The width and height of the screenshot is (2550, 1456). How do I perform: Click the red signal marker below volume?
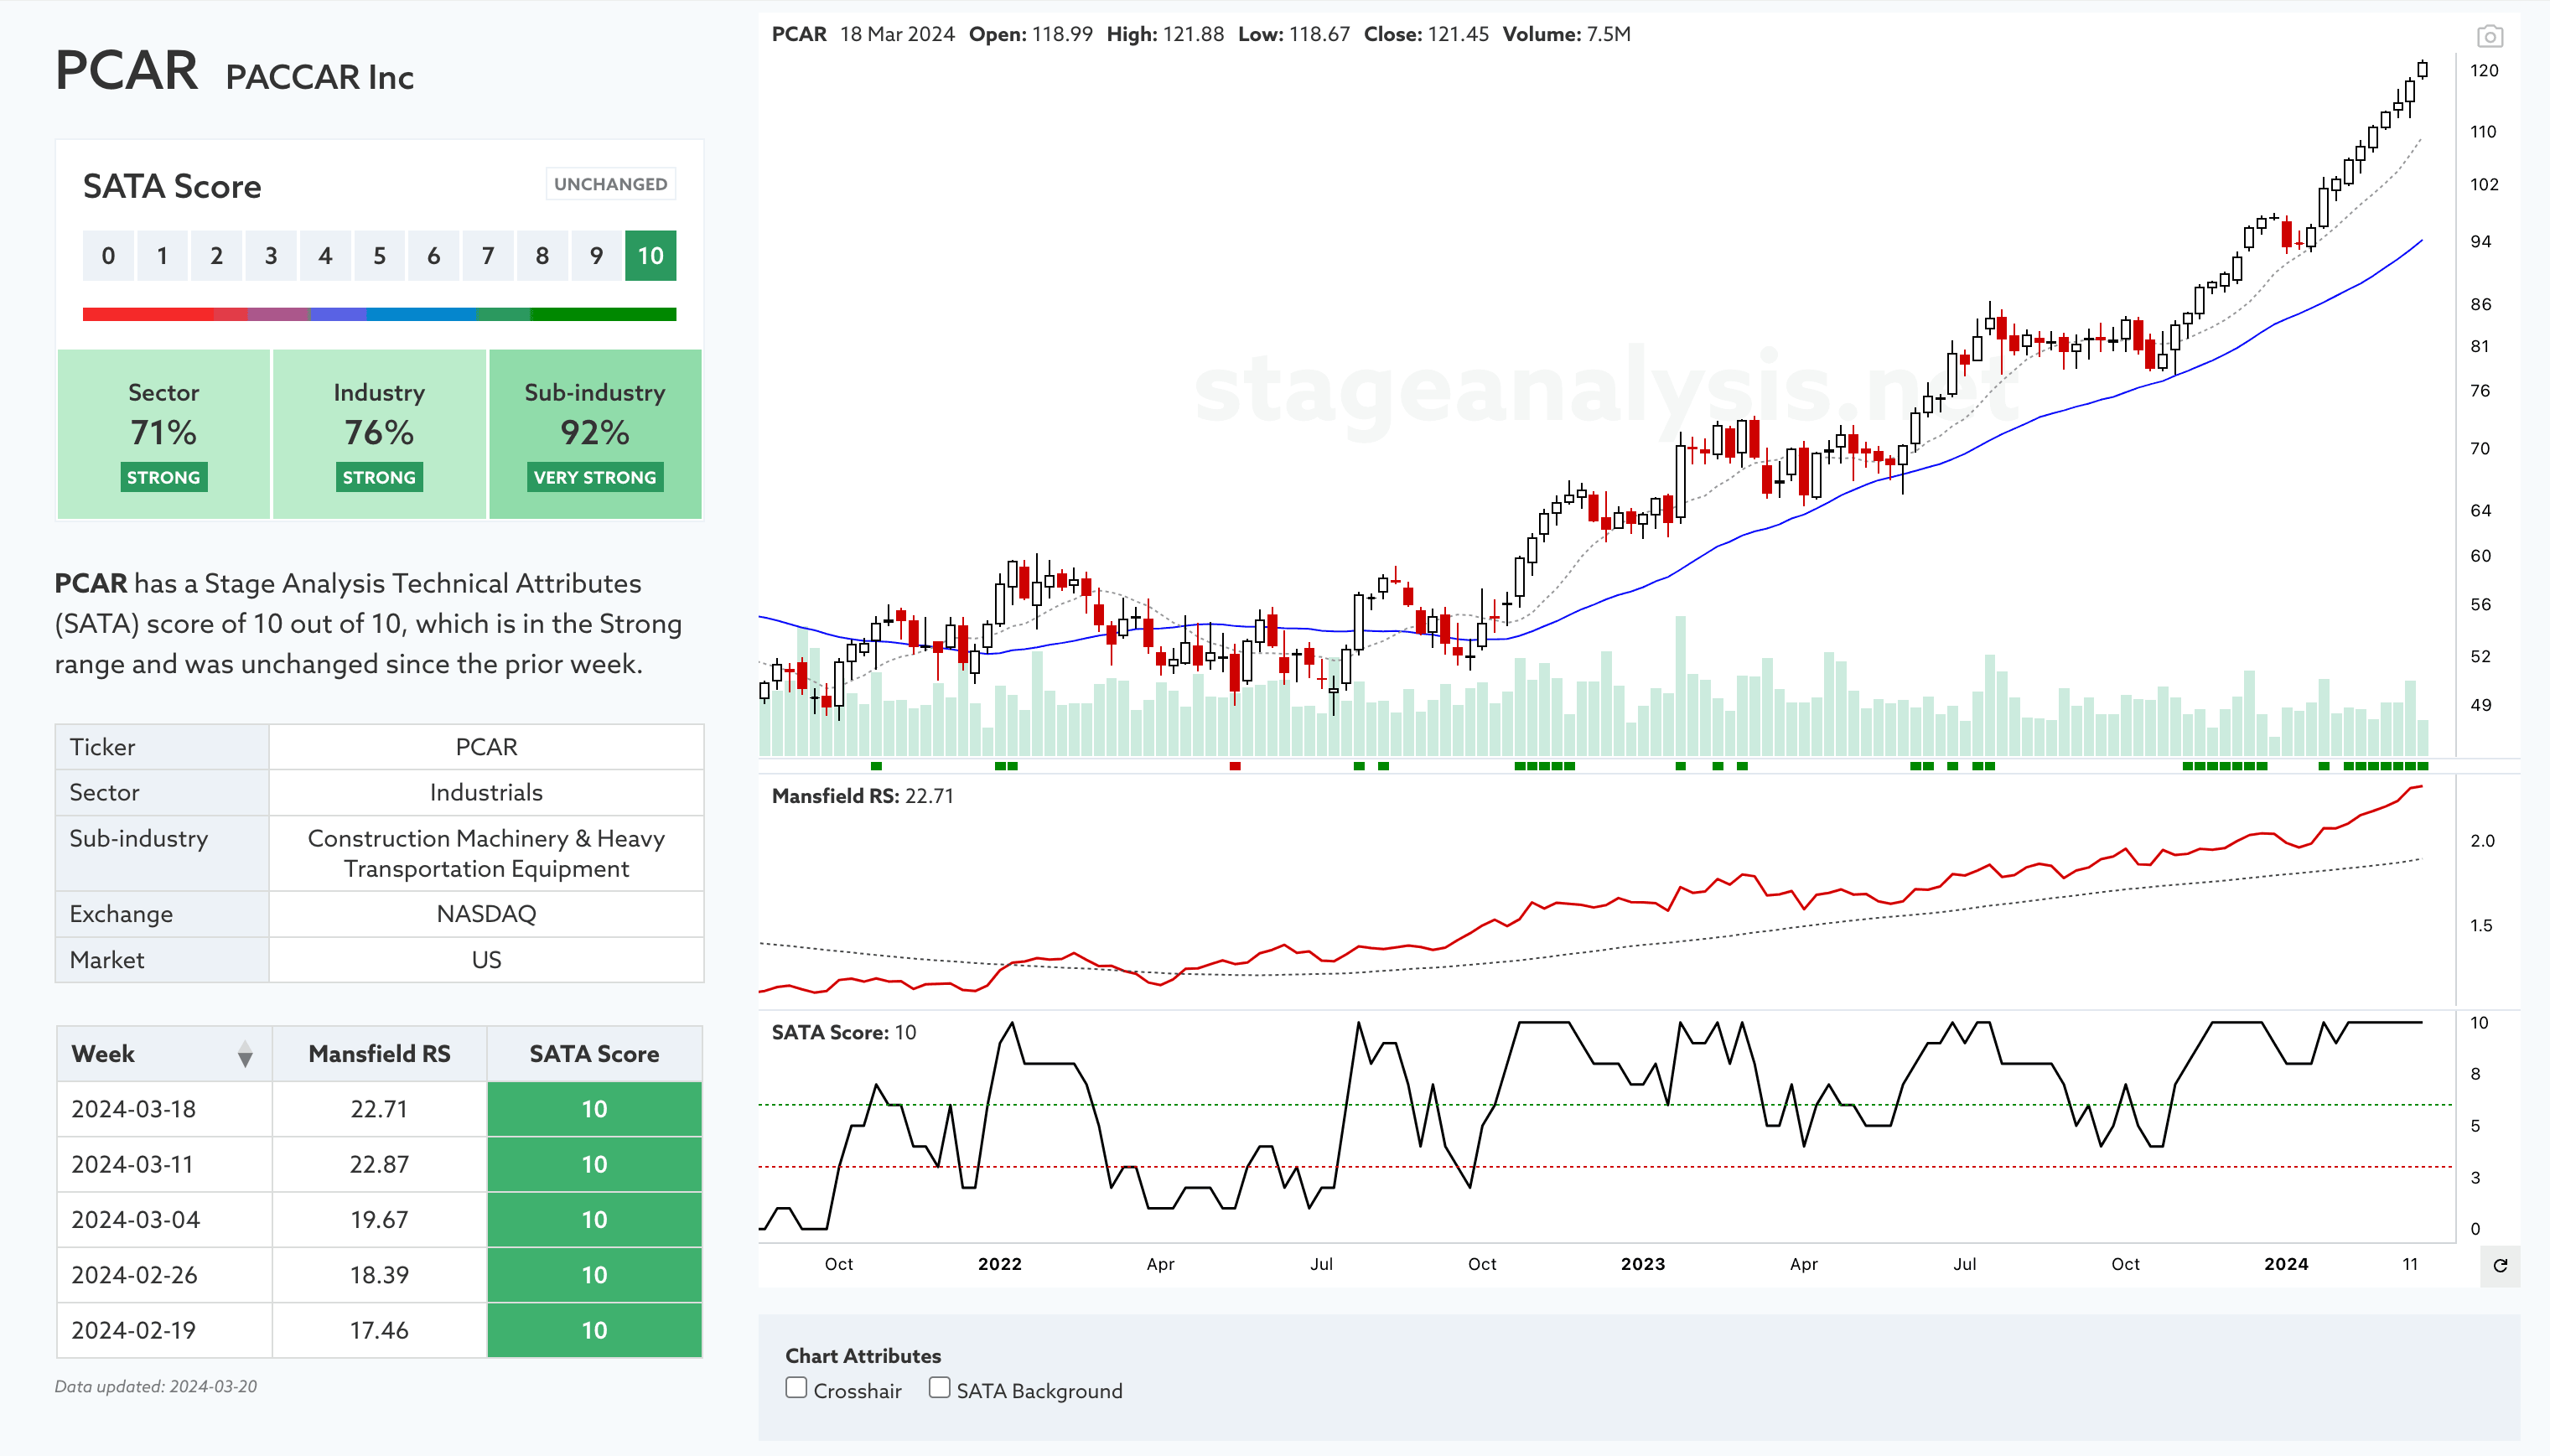click(x=1235, y=766)
